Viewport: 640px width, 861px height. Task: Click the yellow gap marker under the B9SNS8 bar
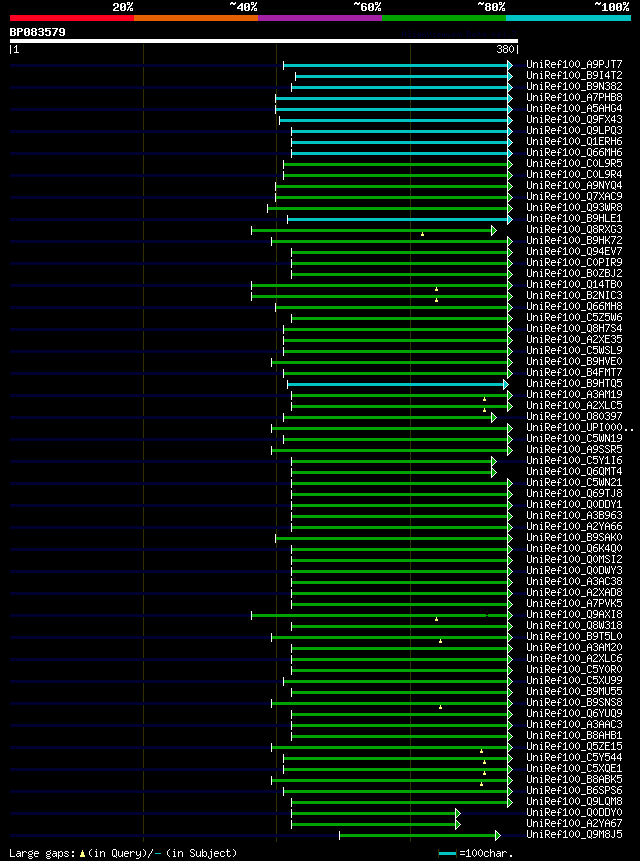click(x=440, y=707)
